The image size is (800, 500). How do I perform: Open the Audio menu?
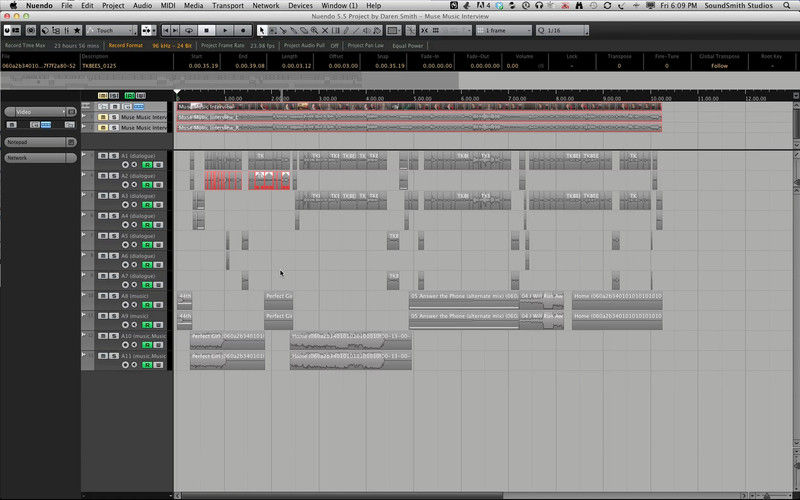point(142,6)
